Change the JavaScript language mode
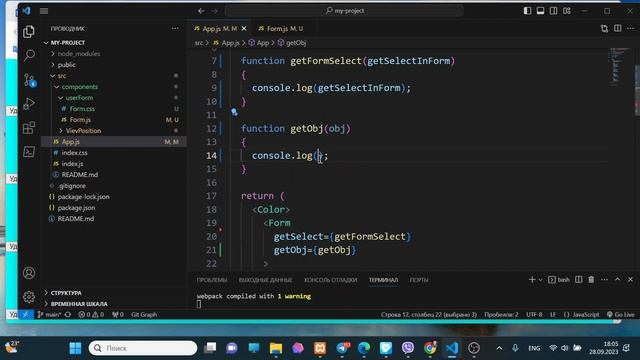 [x=582, y=315]
